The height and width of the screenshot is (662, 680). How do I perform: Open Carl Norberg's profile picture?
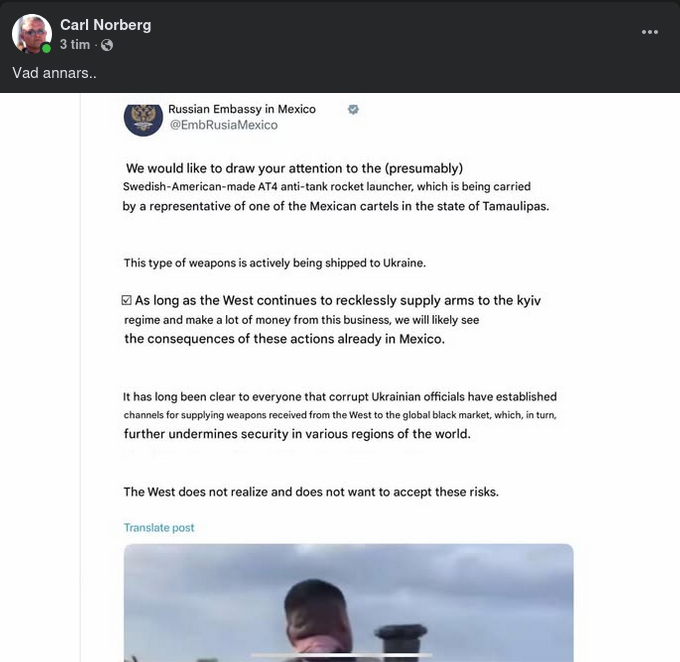[x=32, y=33]
